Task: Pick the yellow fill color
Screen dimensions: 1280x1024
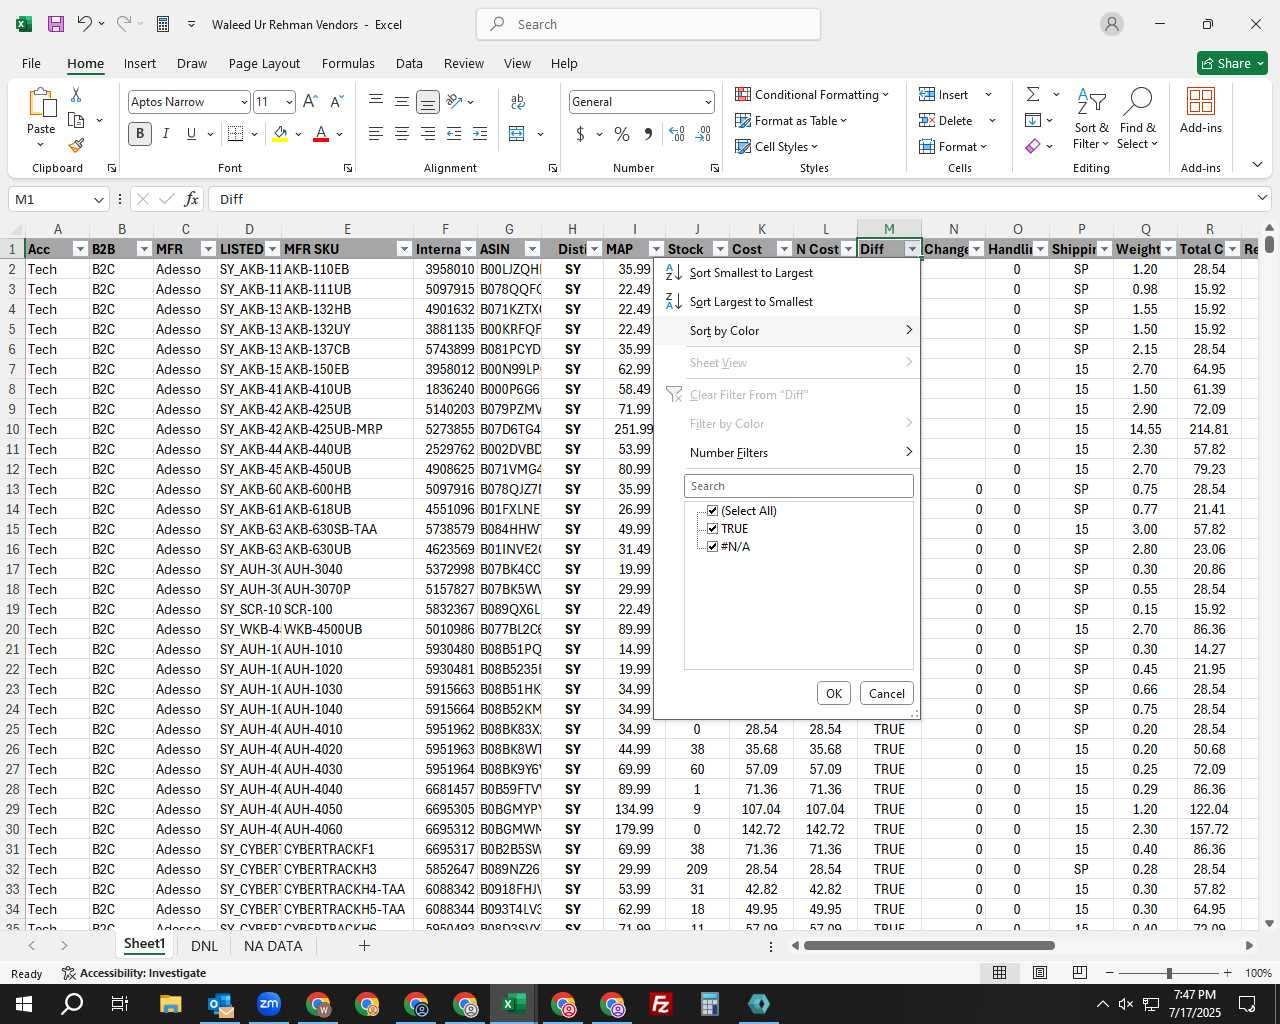Action: [x=281, y=133]
